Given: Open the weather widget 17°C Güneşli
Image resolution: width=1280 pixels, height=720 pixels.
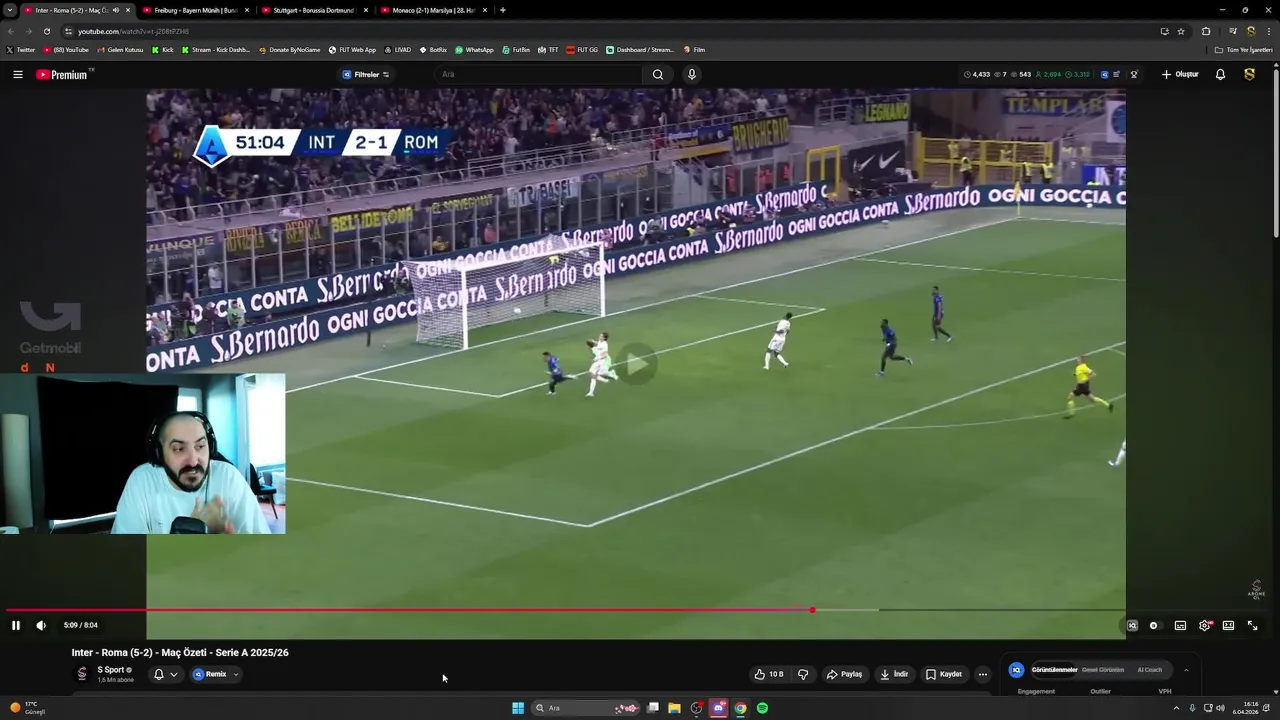Looking at the screenshot, I should click(27, 708).
